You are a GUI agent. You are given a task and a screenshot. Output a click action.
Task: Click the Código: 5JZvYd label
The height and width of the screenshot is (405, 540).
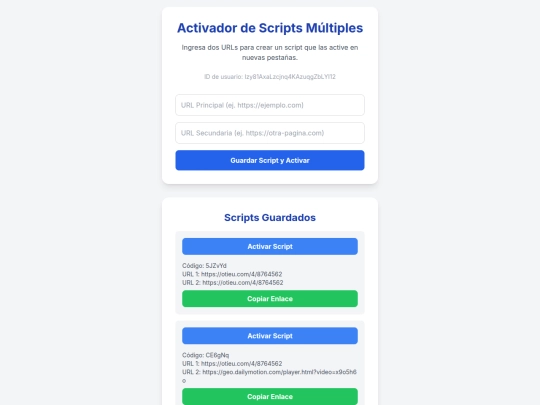204,266
